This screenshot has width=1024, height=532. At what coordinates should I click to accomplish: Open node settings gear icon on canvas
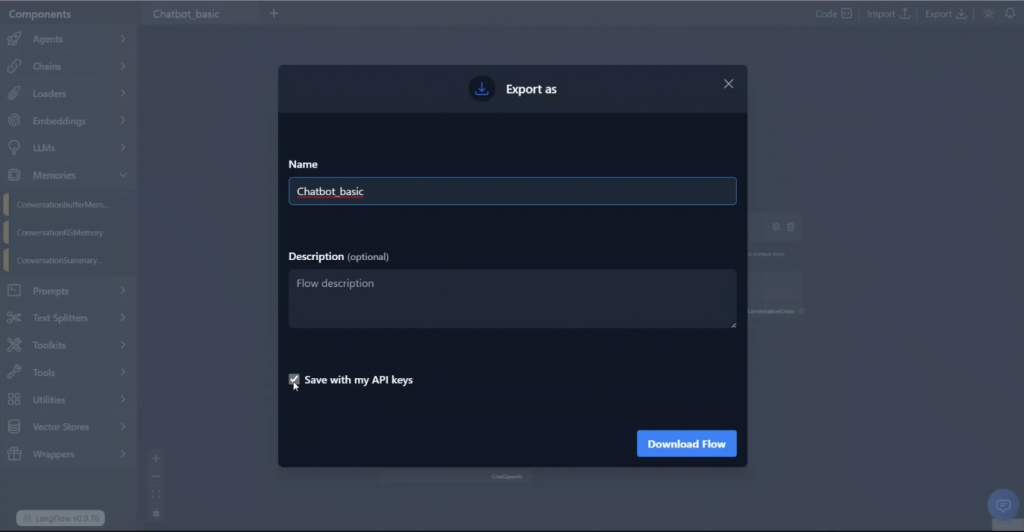(776, 227)
